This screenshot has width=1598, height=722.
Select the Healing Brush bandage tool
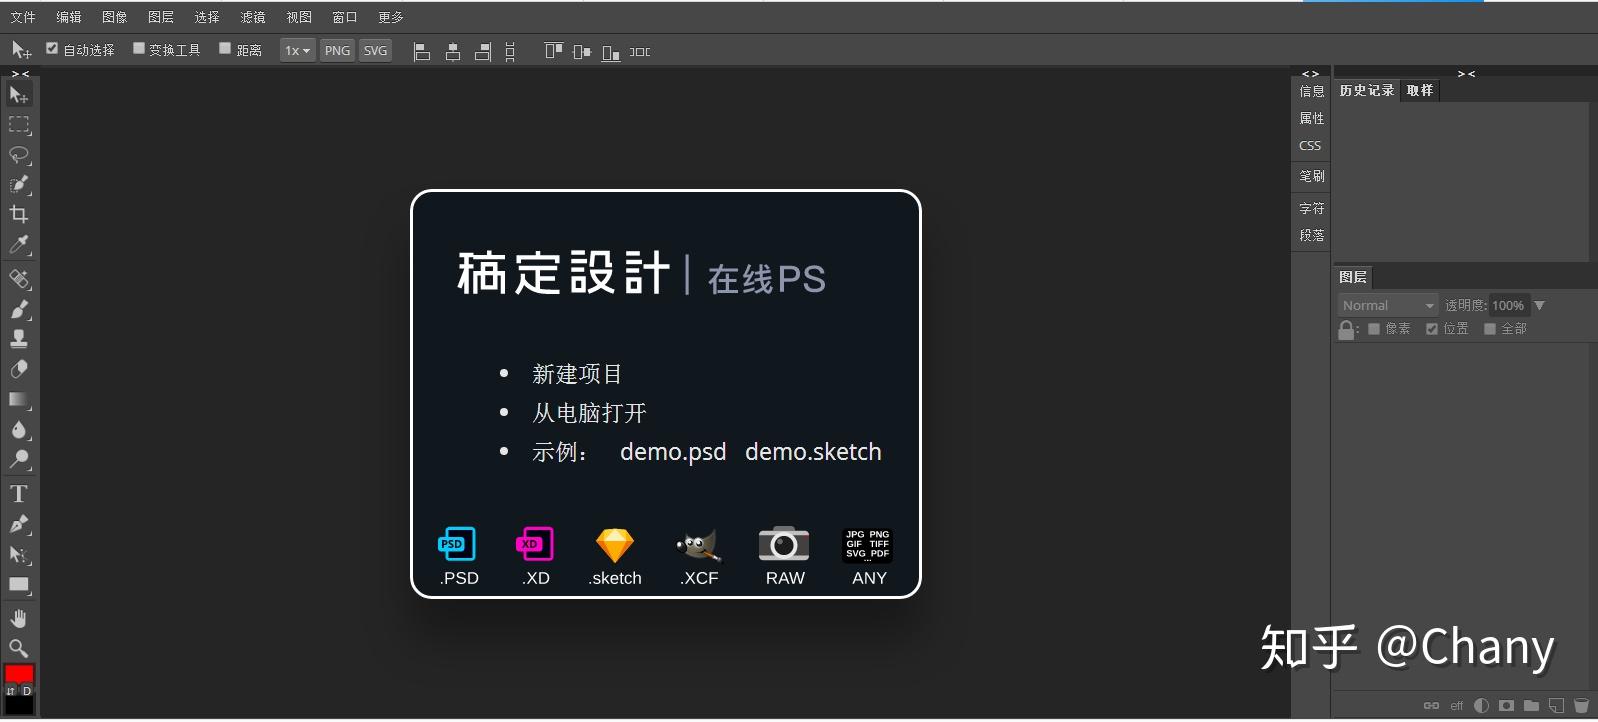tap(19, 279)
